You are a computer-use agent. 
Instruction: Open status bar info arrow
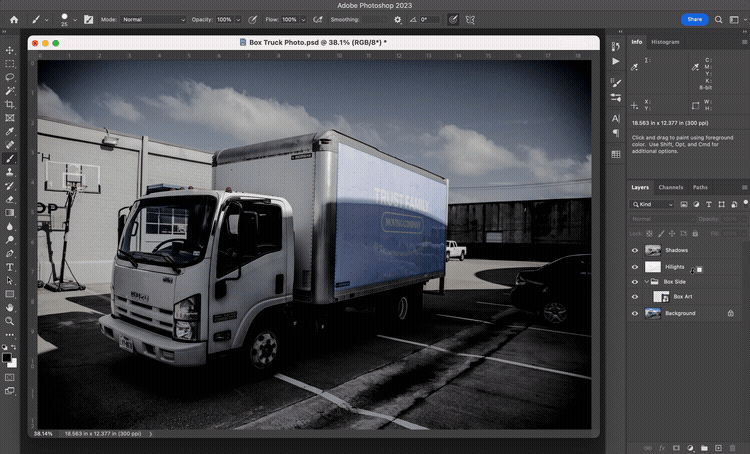151,434
